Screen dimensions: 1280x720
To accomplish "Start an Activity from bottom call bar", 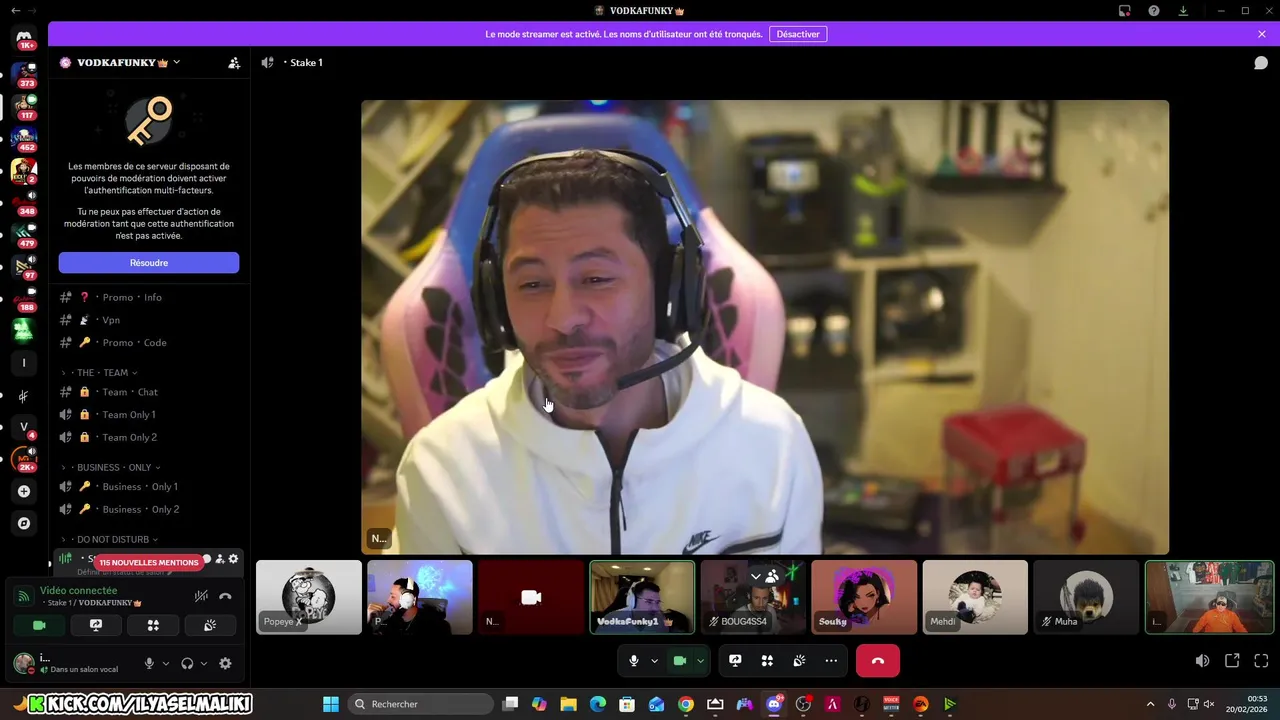I will 767,660.
